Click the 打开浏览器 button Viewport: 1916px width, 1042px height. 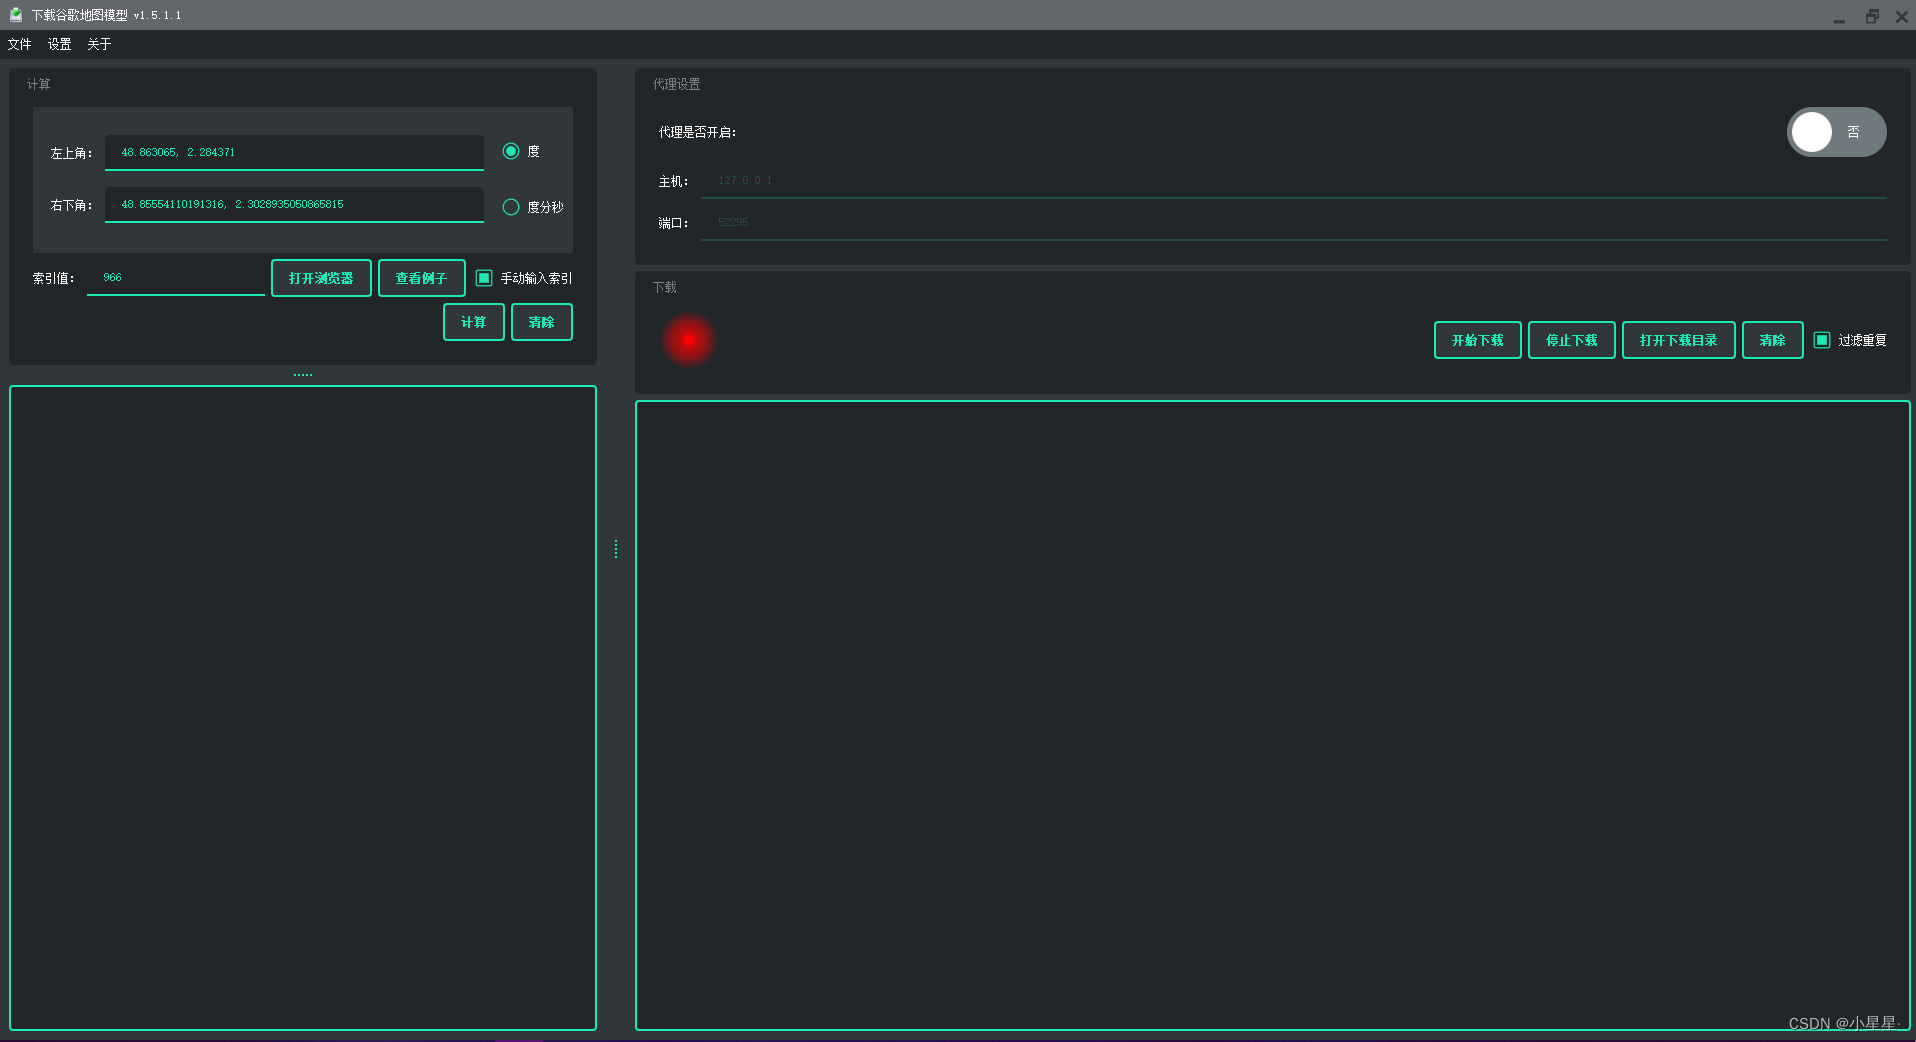click(x=321, y=278)
